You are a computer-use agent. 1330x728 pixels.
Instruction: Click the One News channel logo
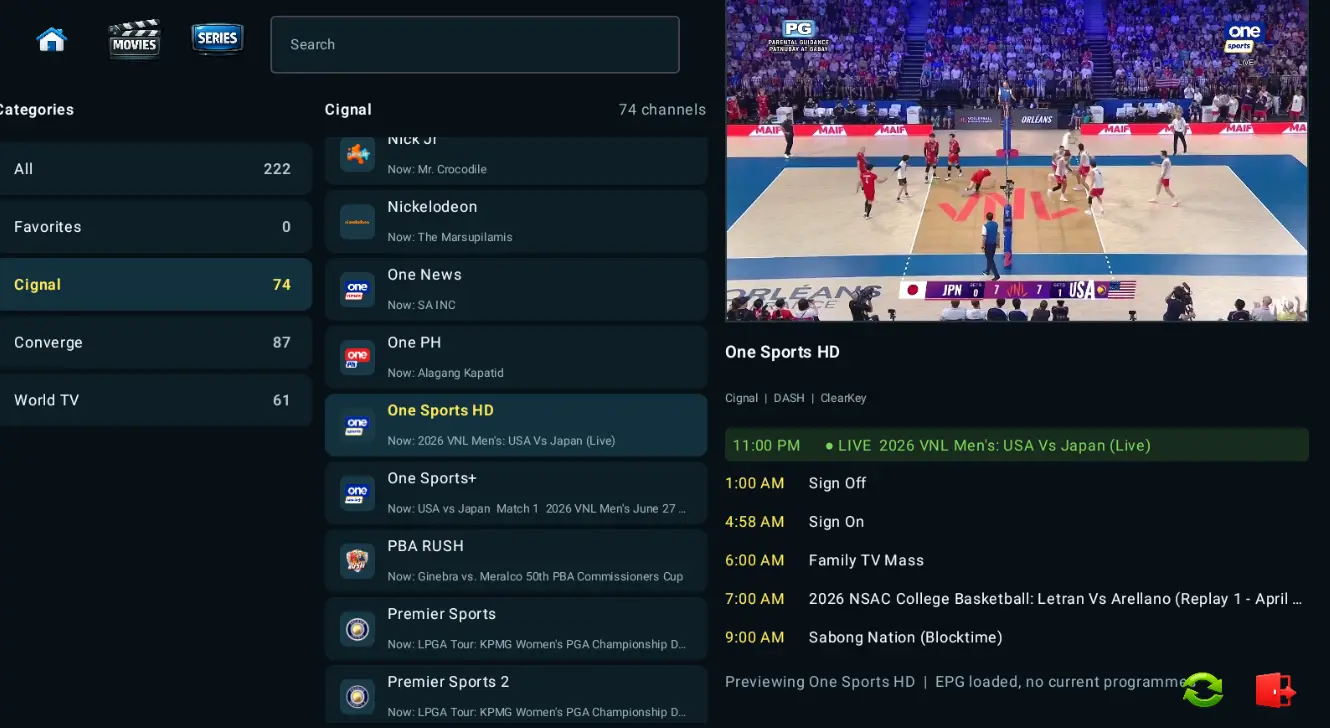[357, 290]
